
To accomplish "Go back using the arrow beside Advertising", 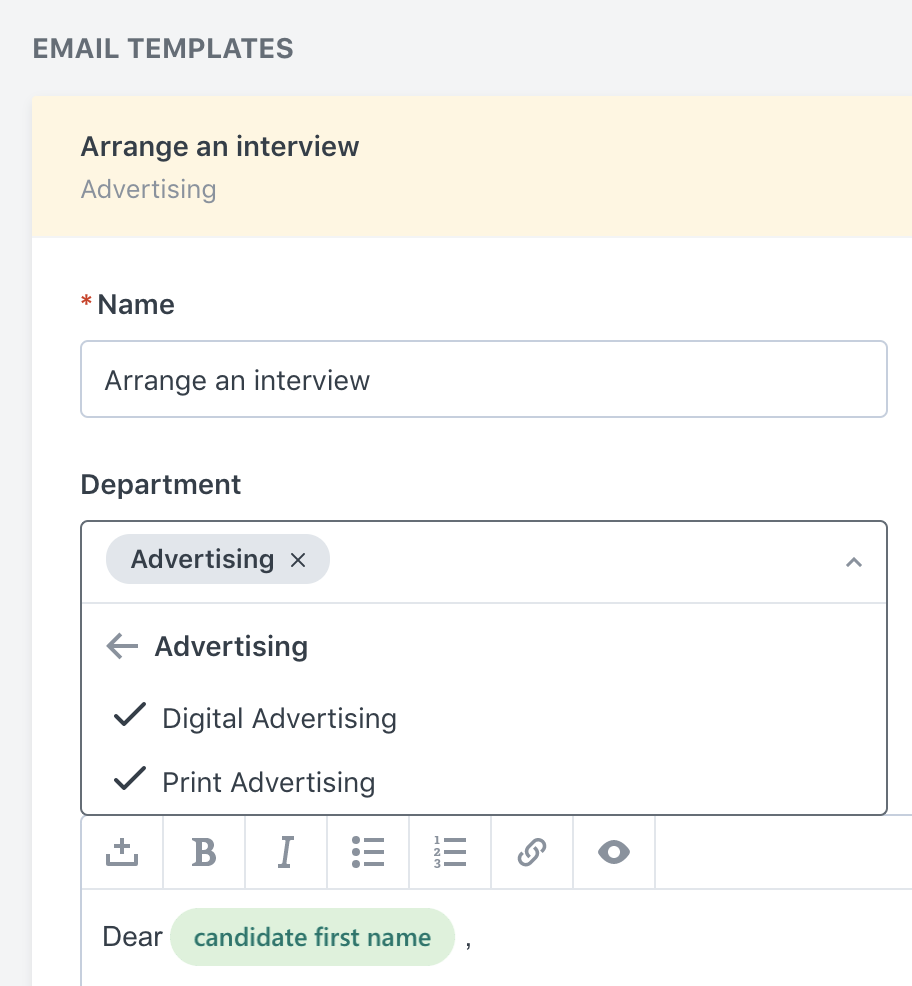I will click(122, 646).
